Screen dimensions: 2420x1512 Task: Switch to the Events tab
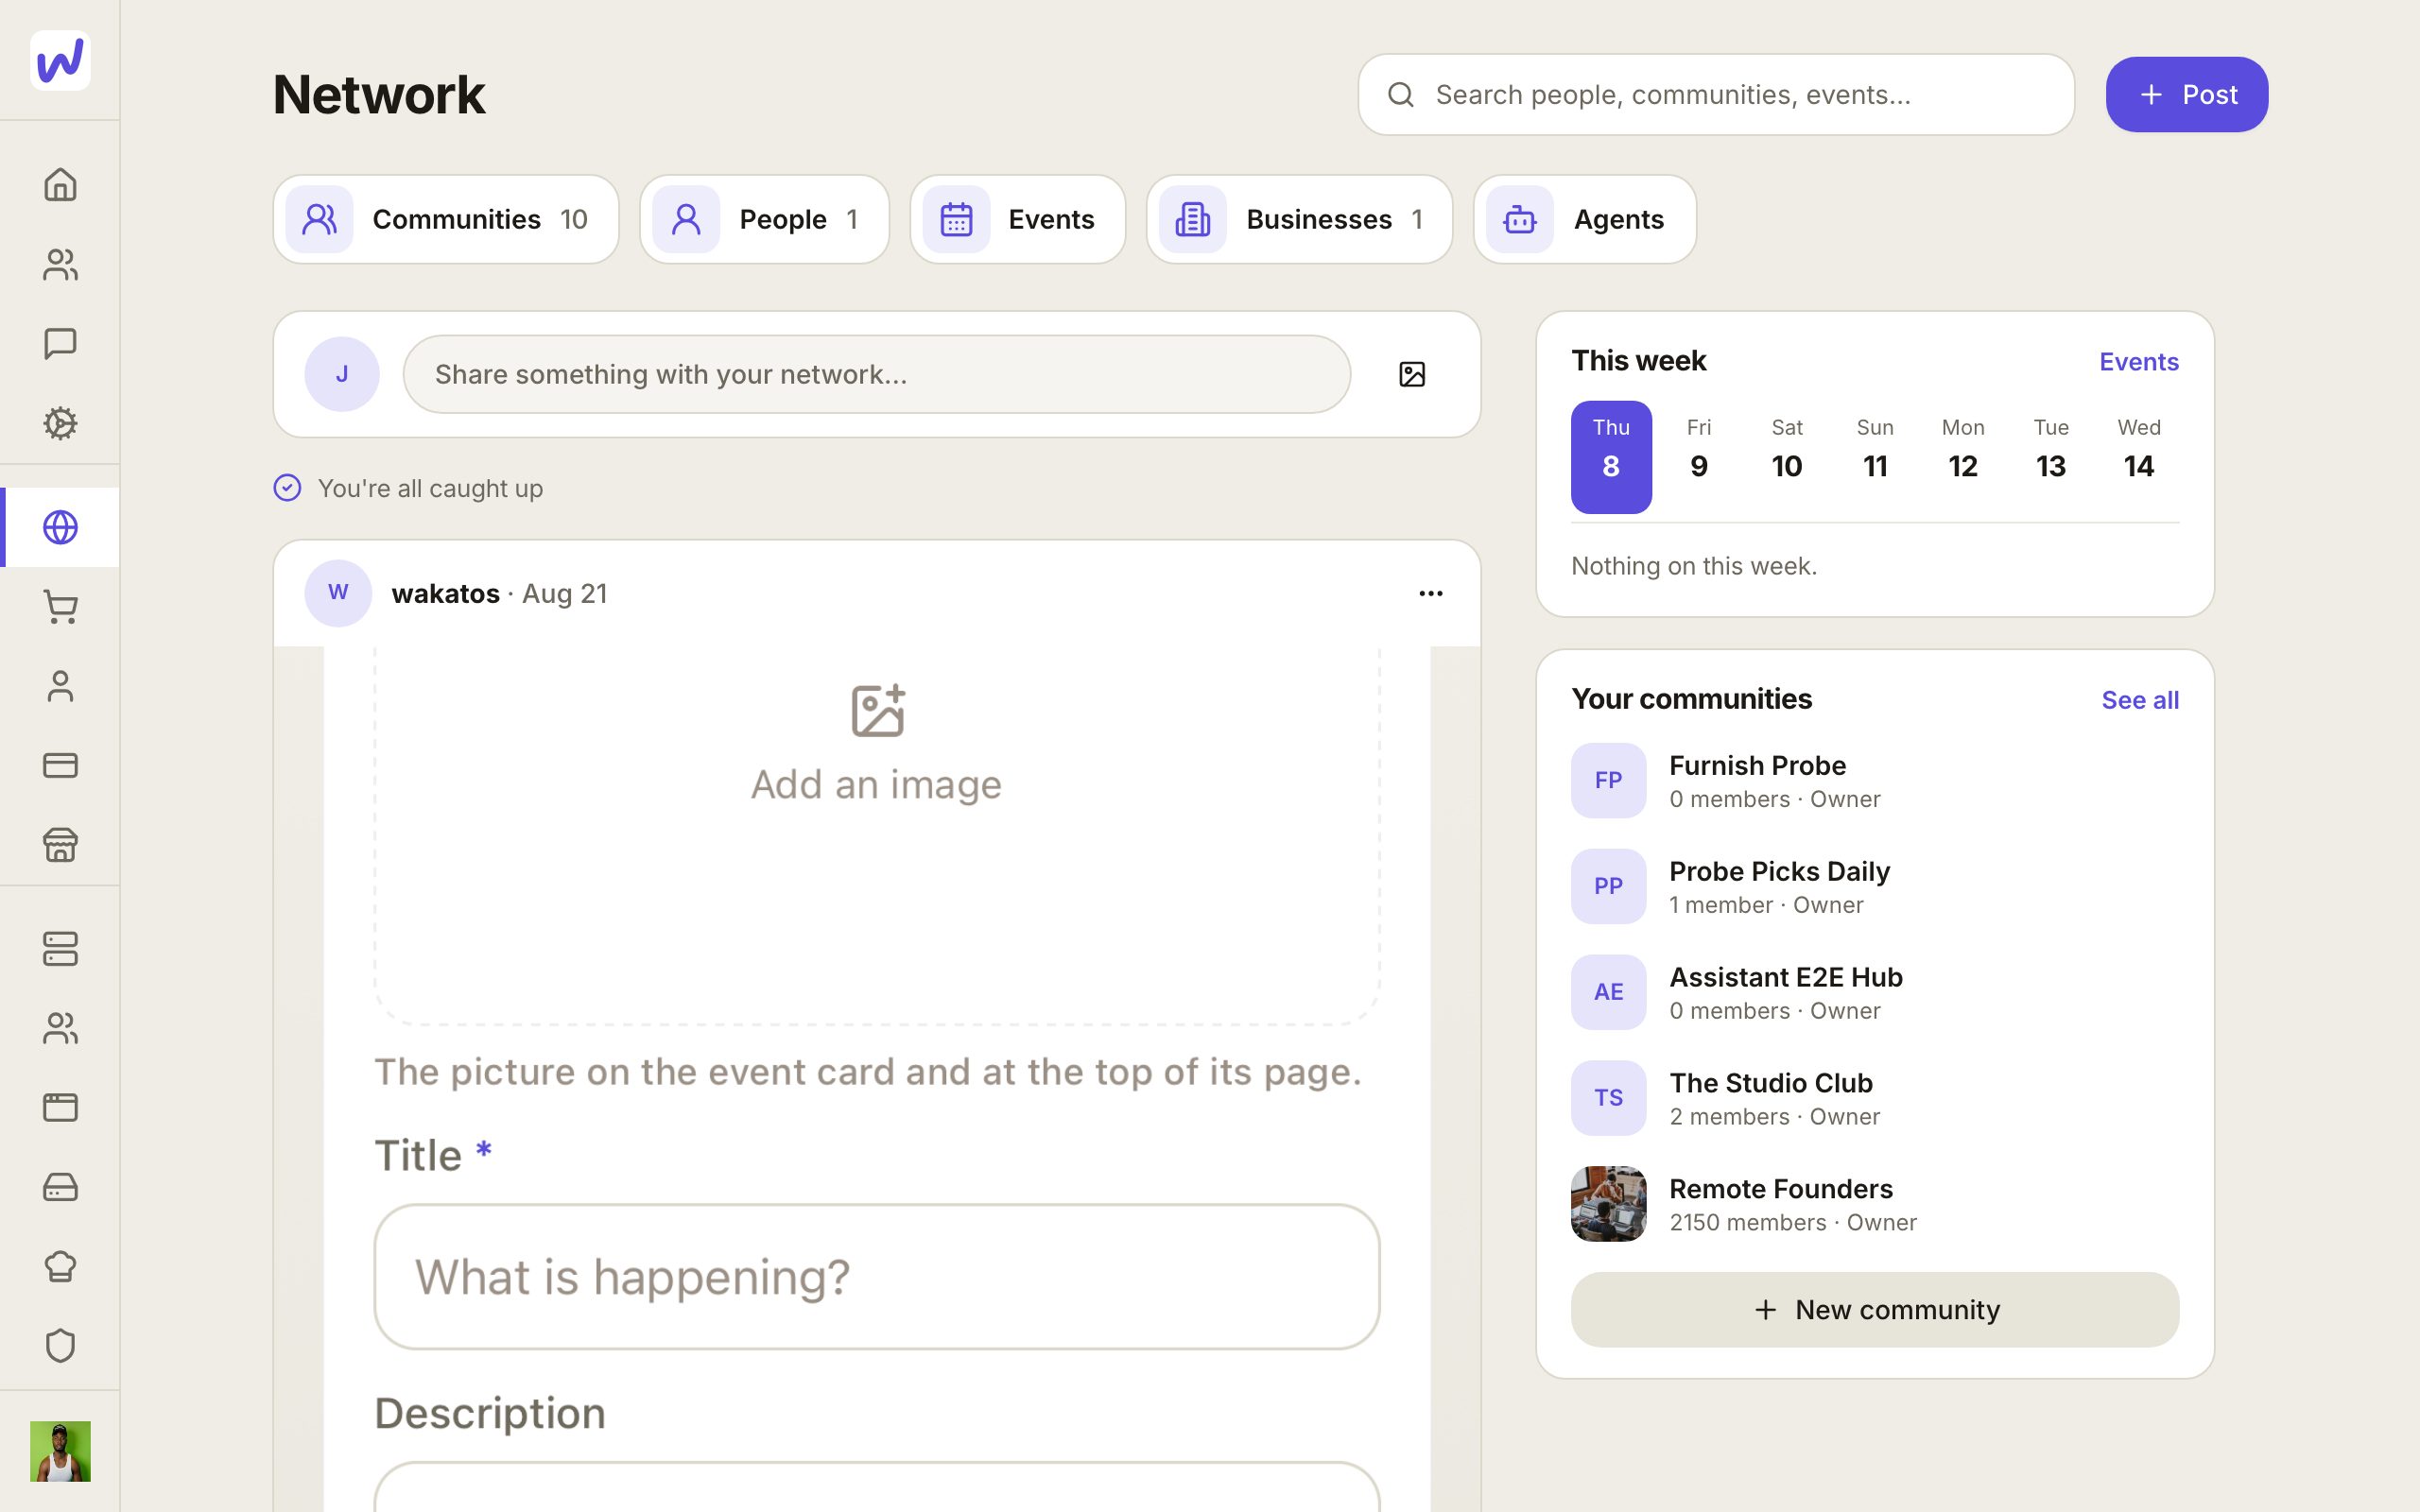tap(1017, 219)
